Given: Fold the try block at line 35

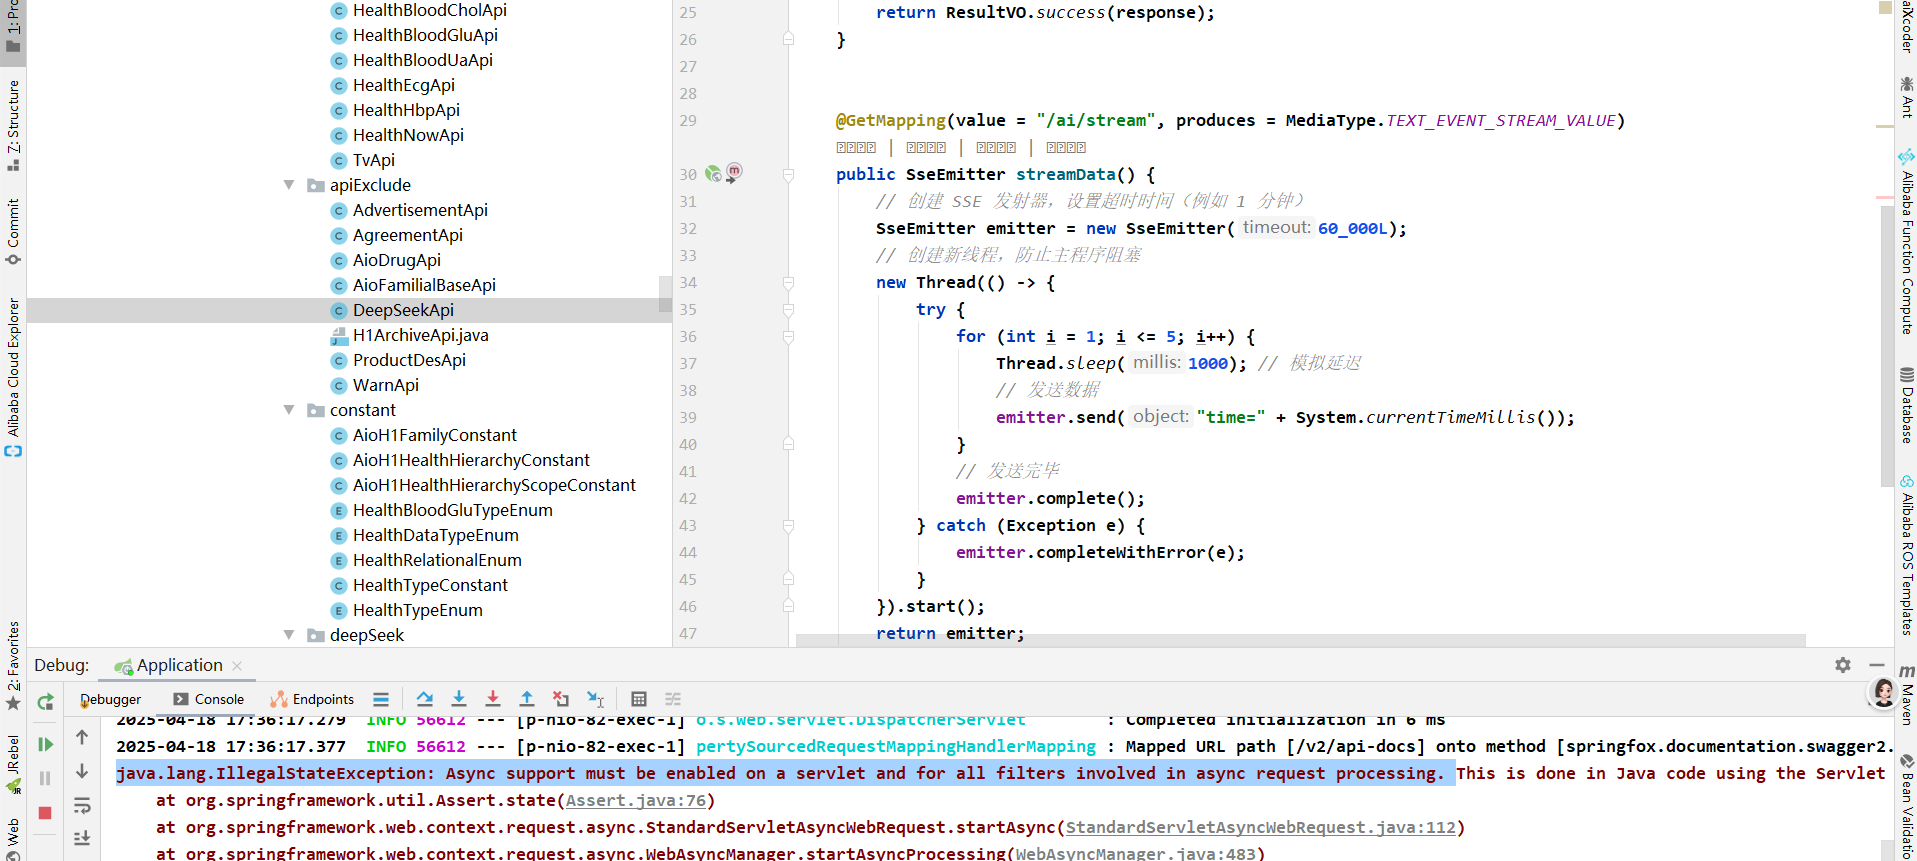Looking at the screenshot, I should [x=788, y=310].
